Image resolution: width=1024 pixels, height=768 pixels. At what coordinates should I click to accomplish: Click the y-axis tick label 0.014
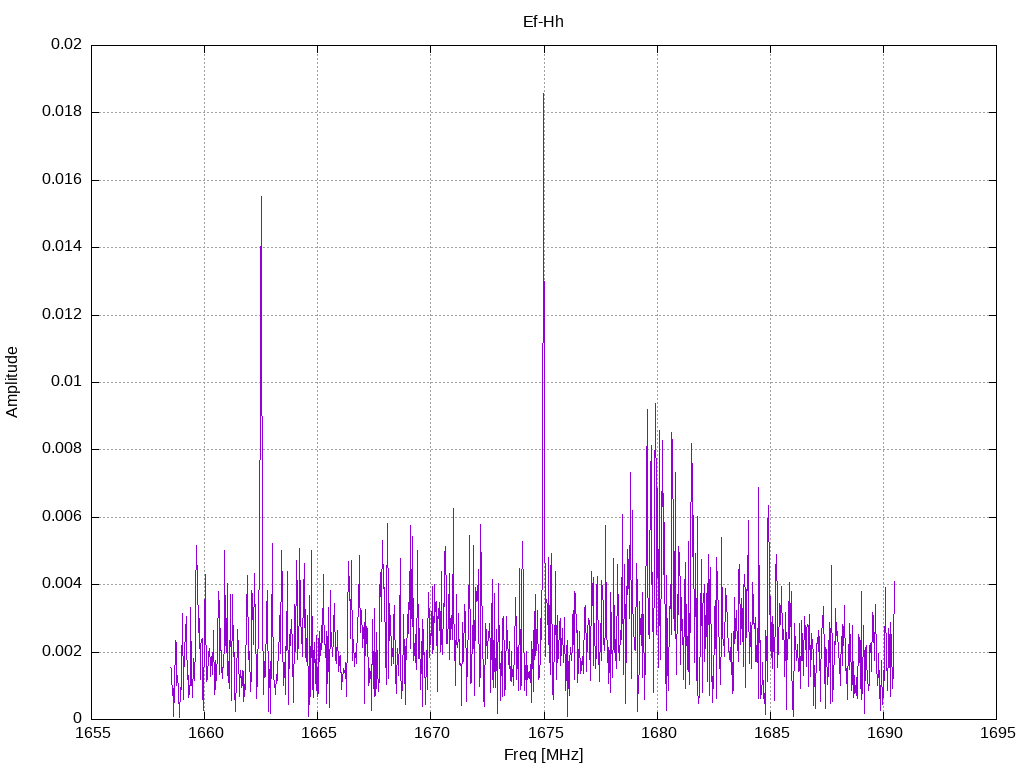click(62, 246)
